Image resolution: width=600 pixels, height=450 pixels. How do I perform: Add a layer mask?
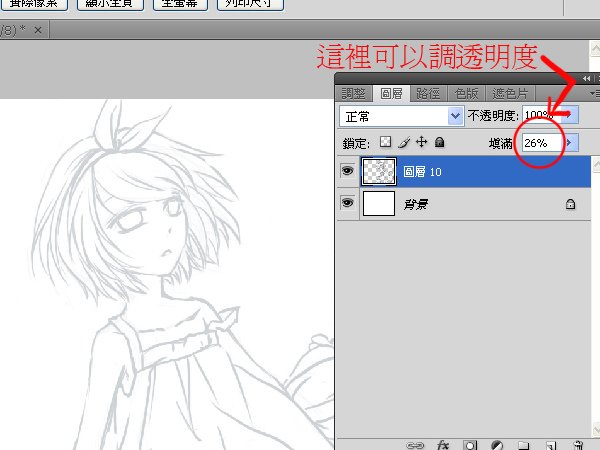(x=470, y=445)
